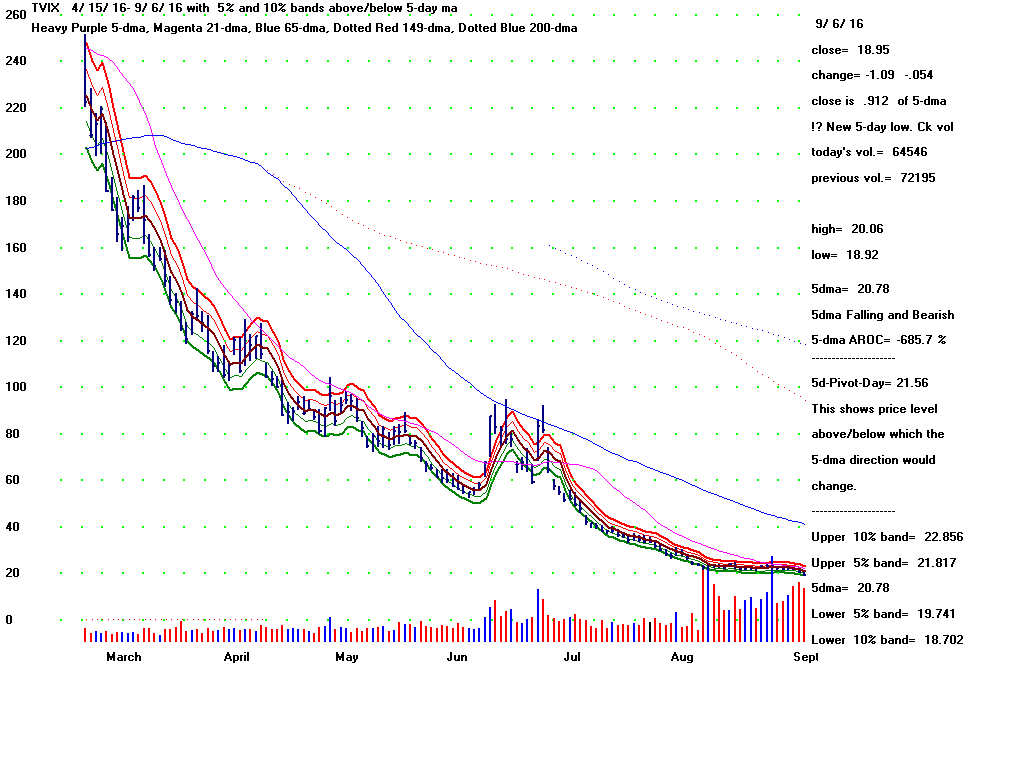1024x768 pixels.
Task: Select the previous vol.= 72195 line
Action: [x=872, y=178]
